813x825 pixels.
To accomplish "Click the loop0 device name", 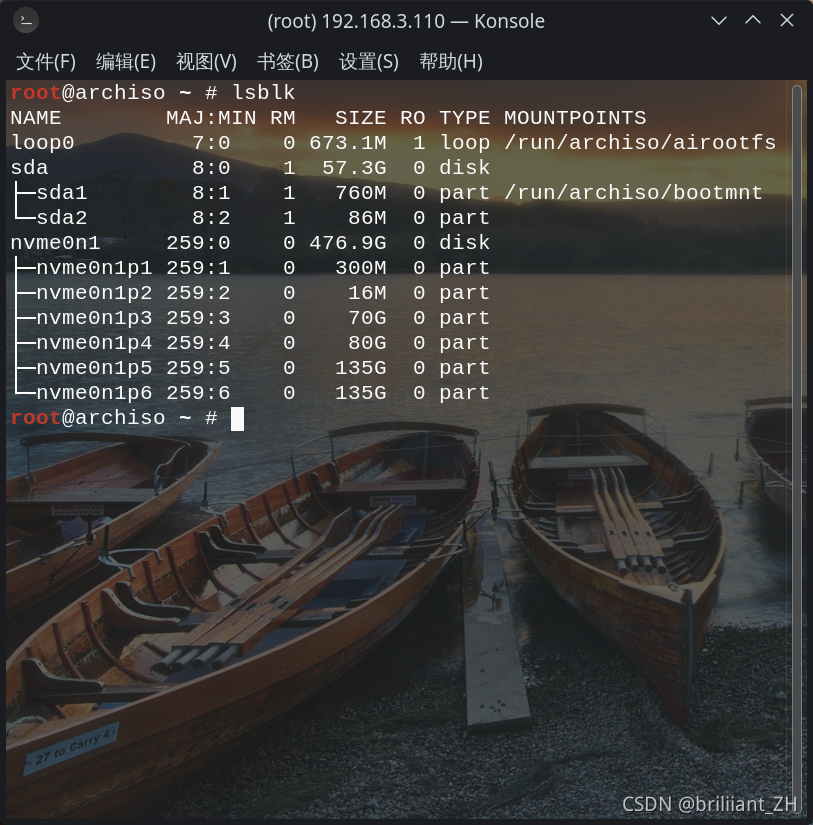I will click(43, 143).
